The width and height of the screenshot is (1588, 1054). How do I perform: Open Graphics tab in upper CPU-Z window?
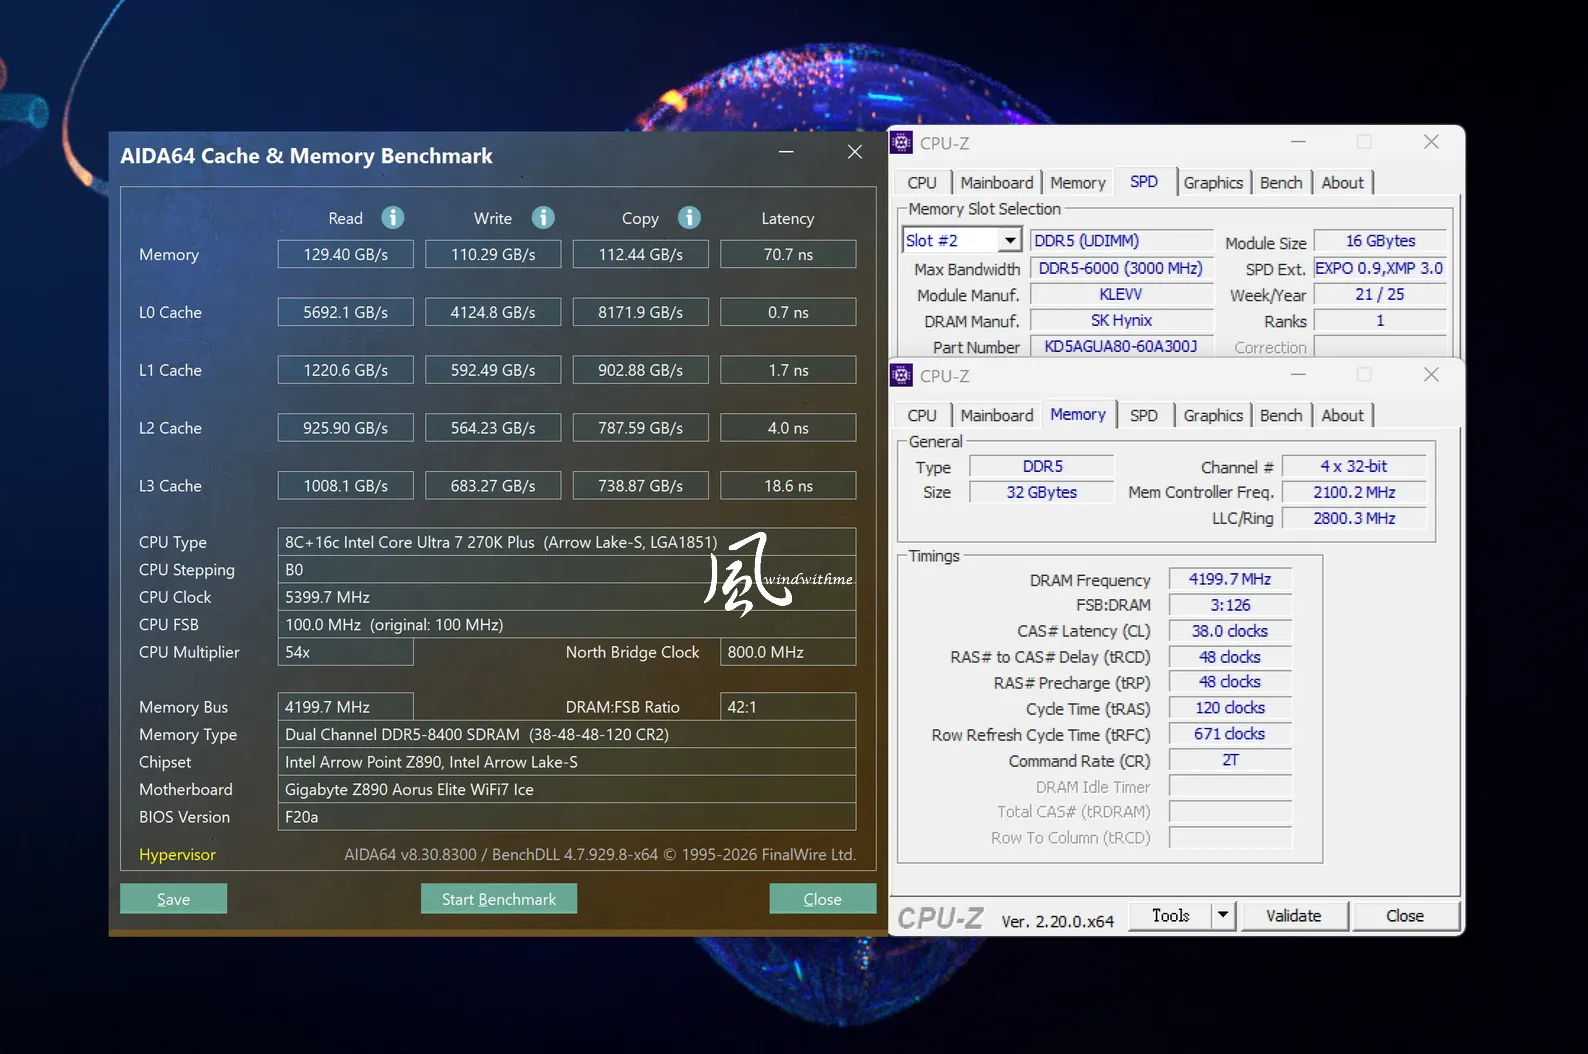tap(1213, 183)
